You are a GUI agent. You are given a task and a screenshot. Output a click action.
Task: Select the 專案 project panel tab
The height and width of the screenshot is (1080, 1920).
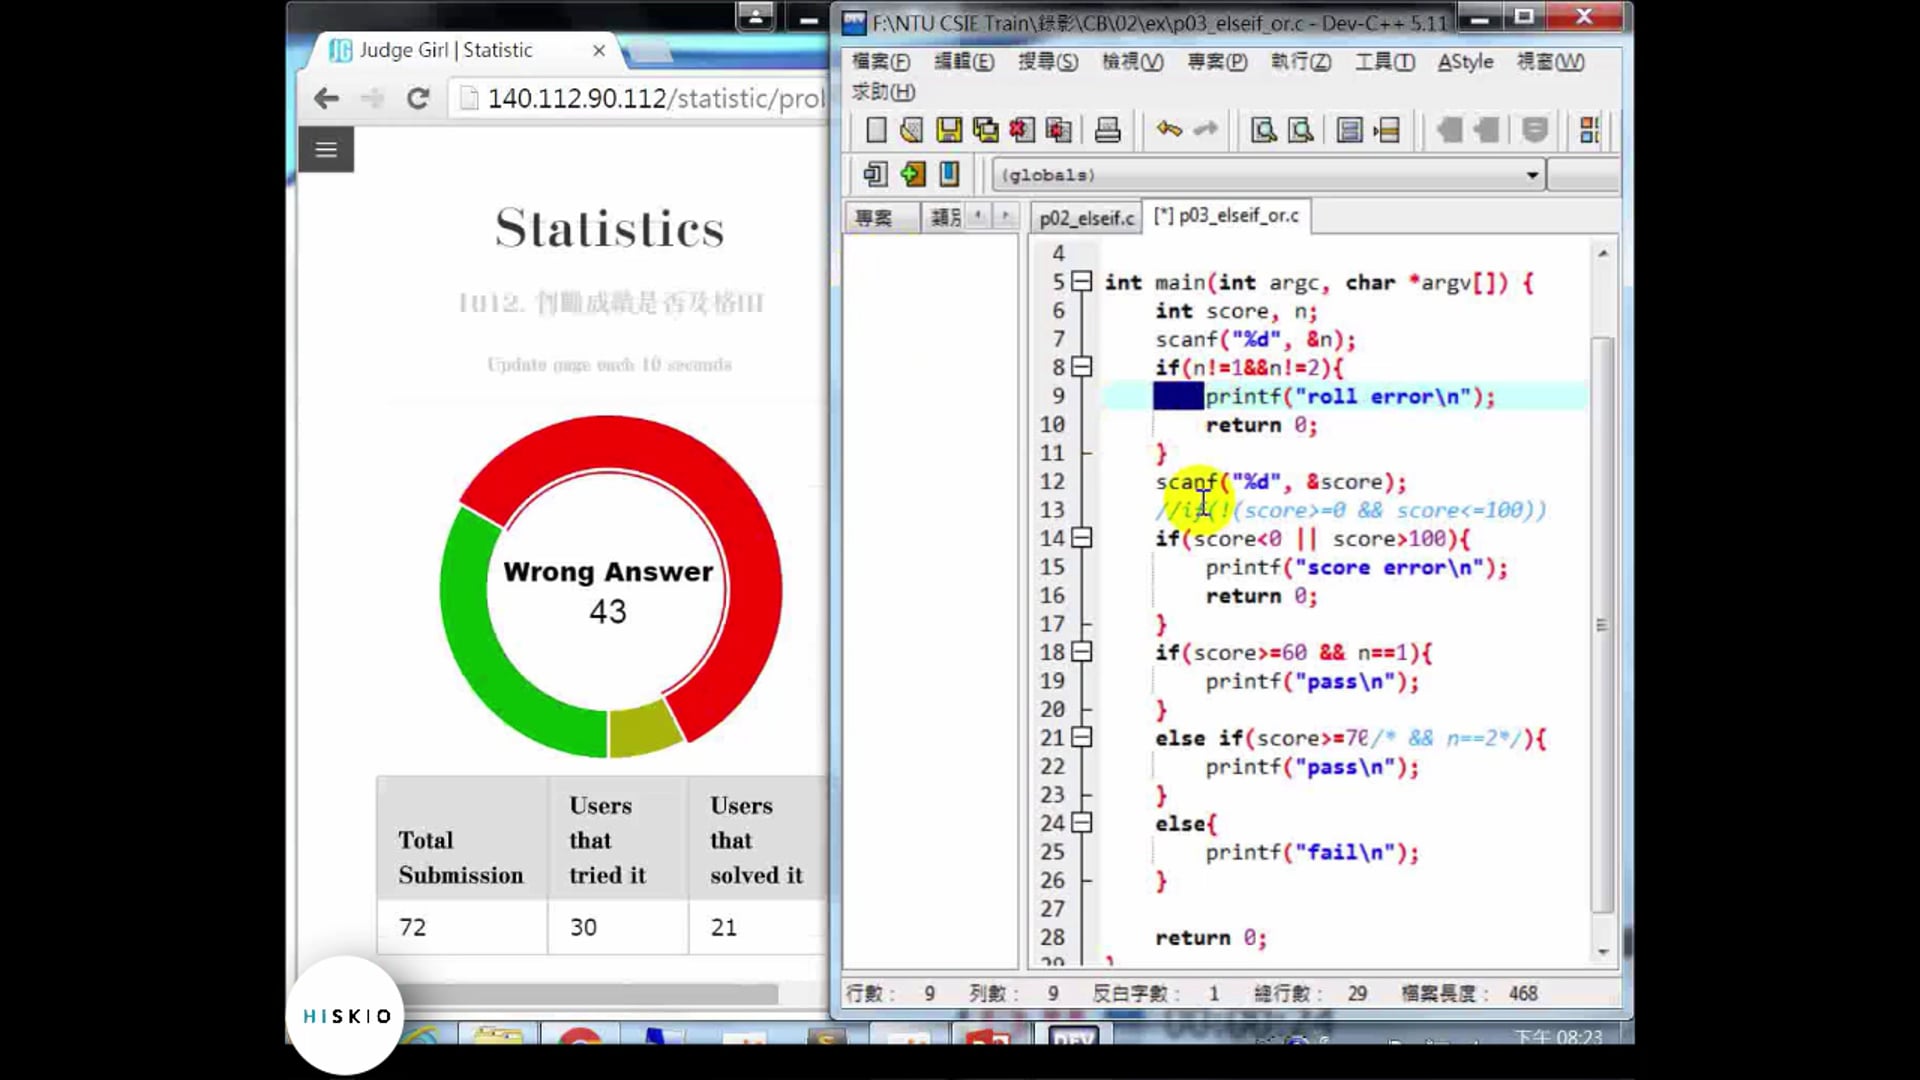(x=874, y=218)
